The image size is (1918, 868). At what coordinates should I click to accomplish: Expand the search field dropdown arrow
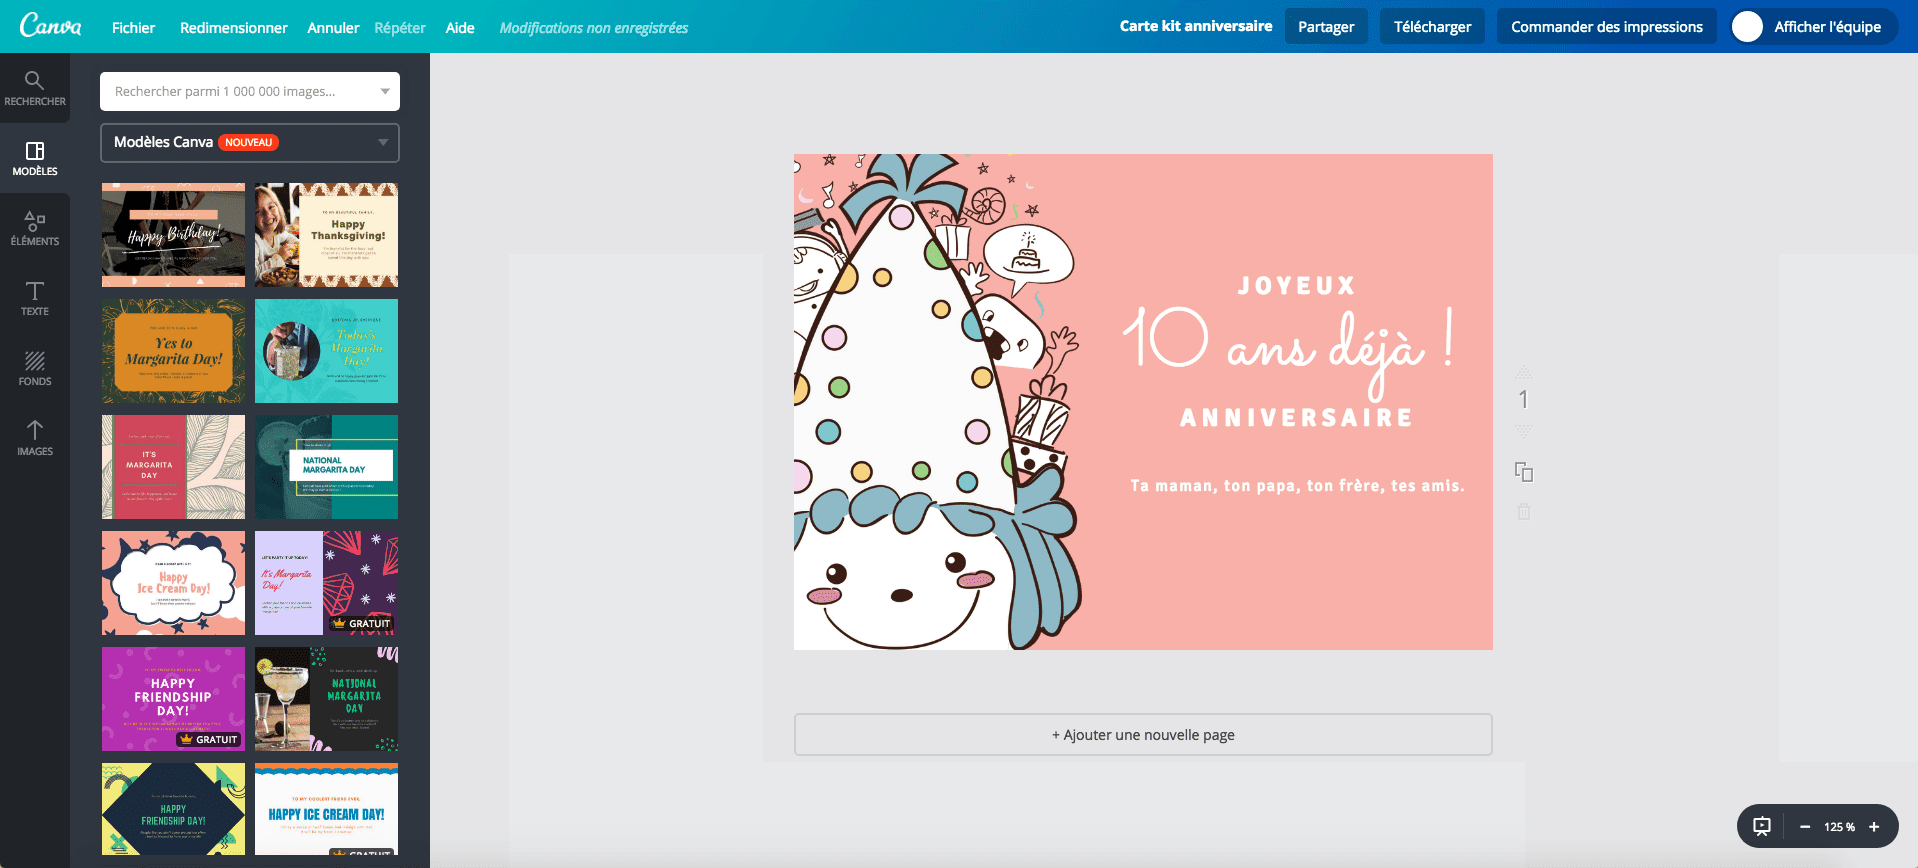(385, 91)
